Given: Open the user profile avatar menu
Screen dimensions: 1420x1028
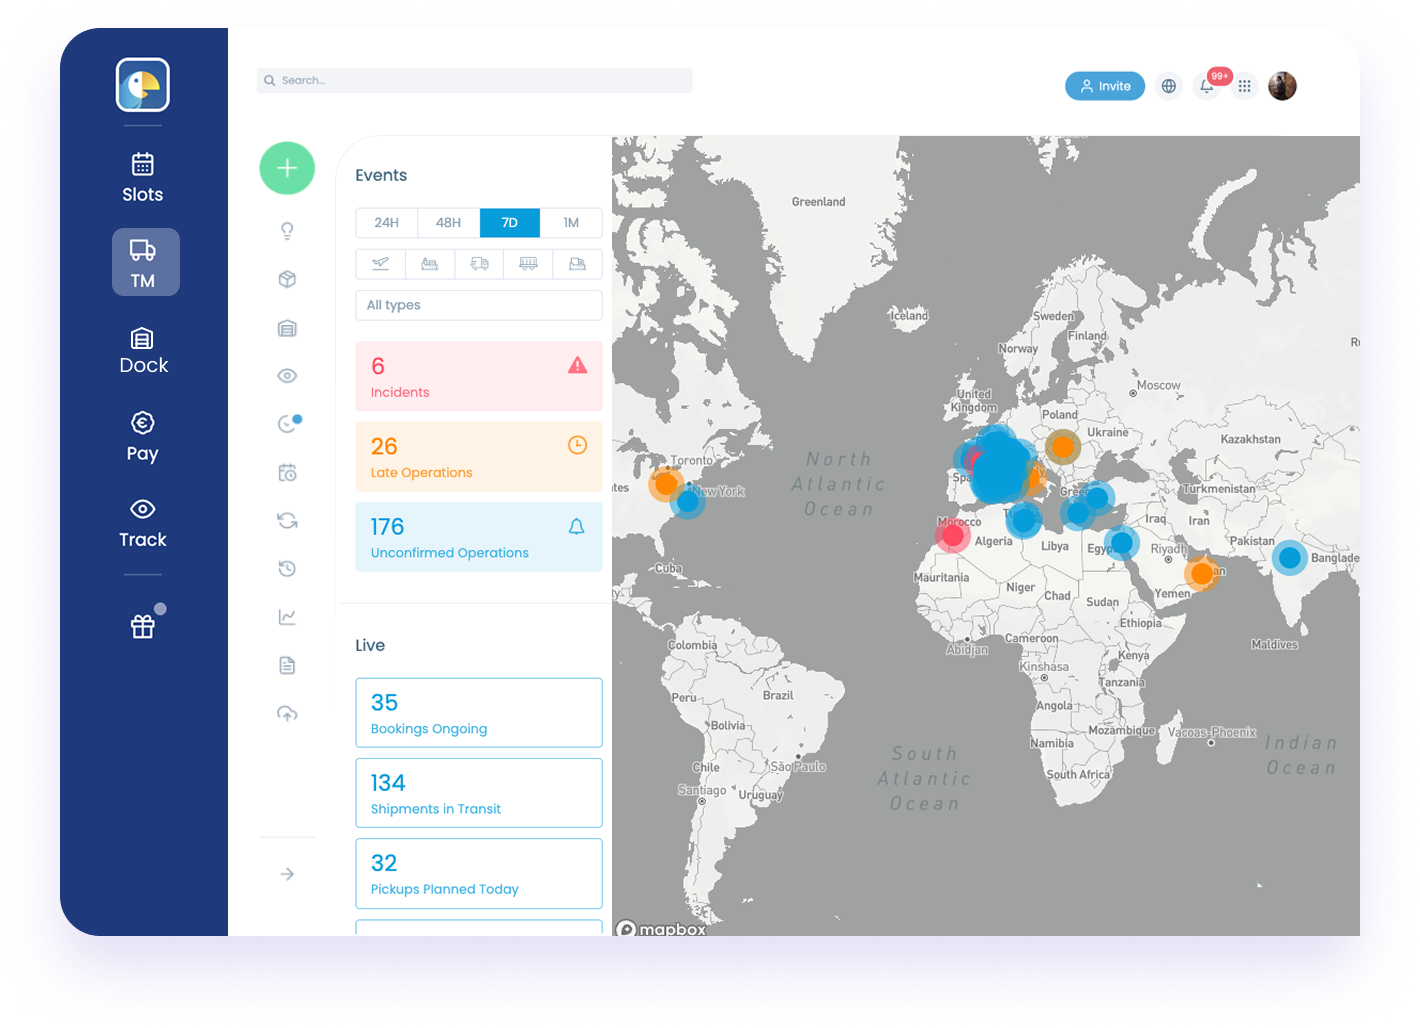Looking at the screenshot, I should point(1282,86).
